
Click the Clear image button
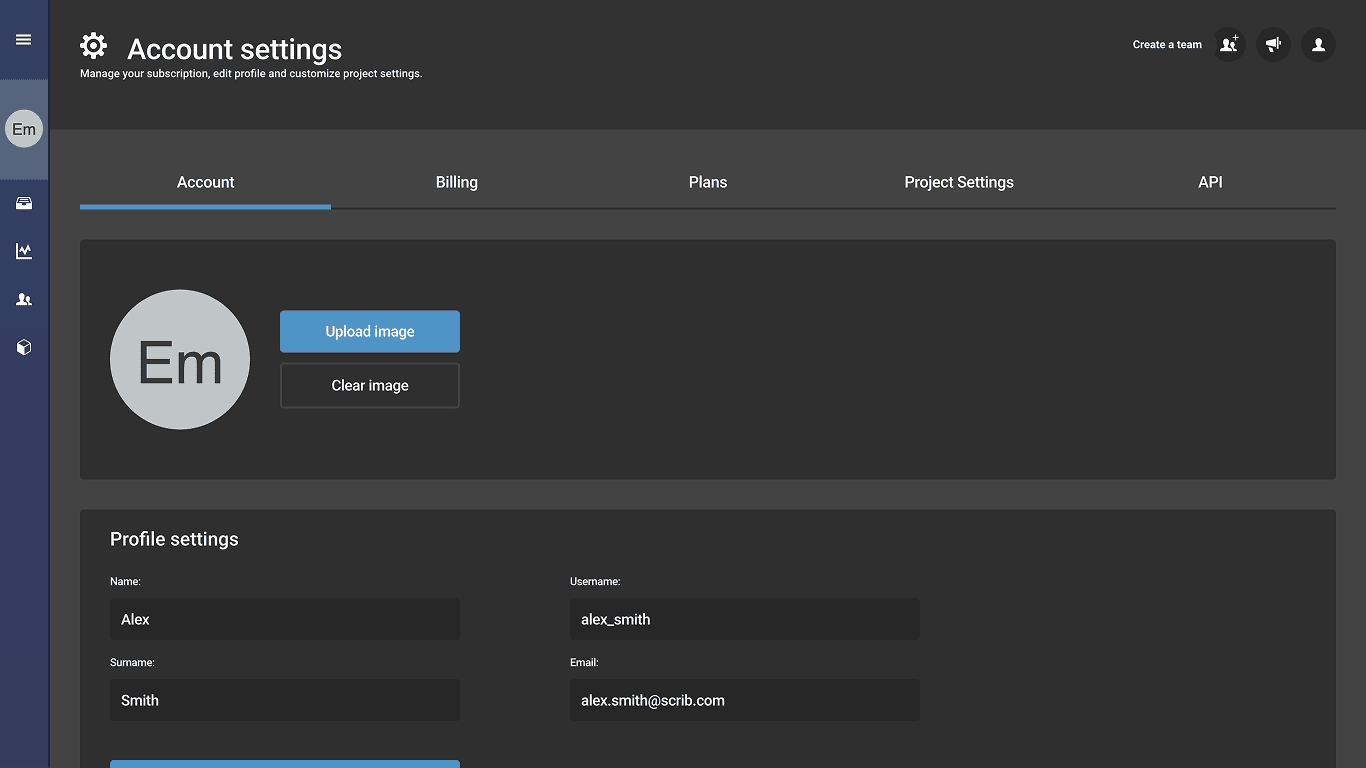pyautogui.click(x=370, y=385)
